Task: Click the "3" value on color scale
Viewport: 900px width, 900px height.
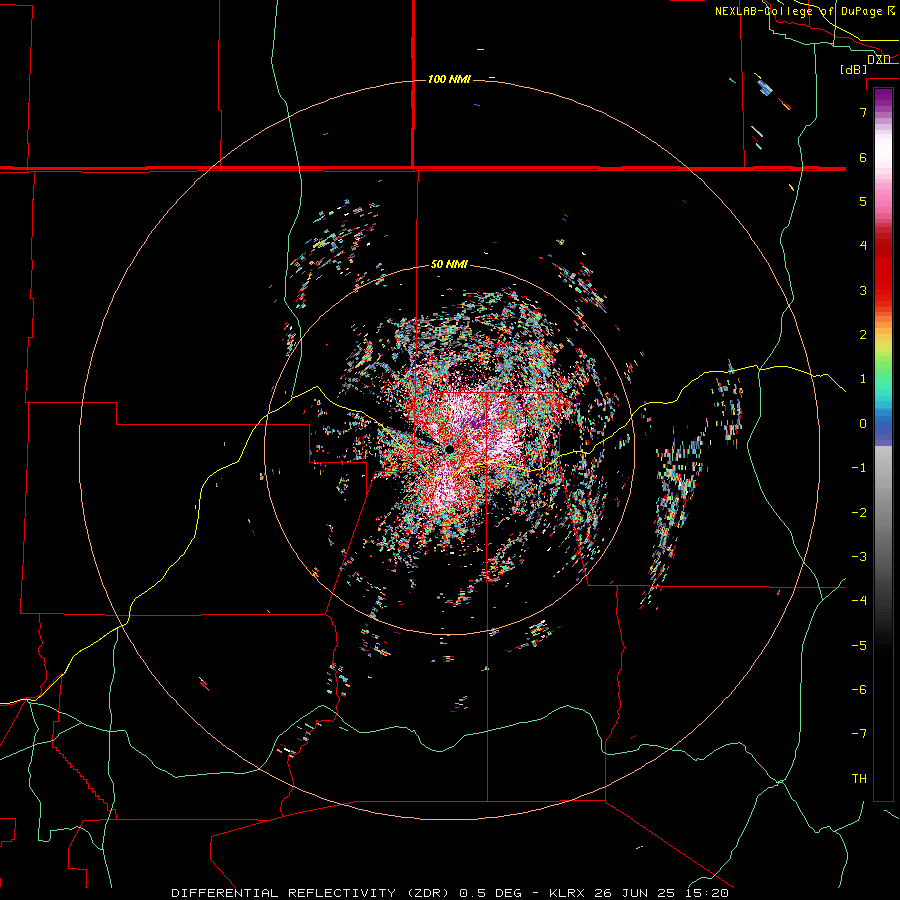Action: point(863,290)
